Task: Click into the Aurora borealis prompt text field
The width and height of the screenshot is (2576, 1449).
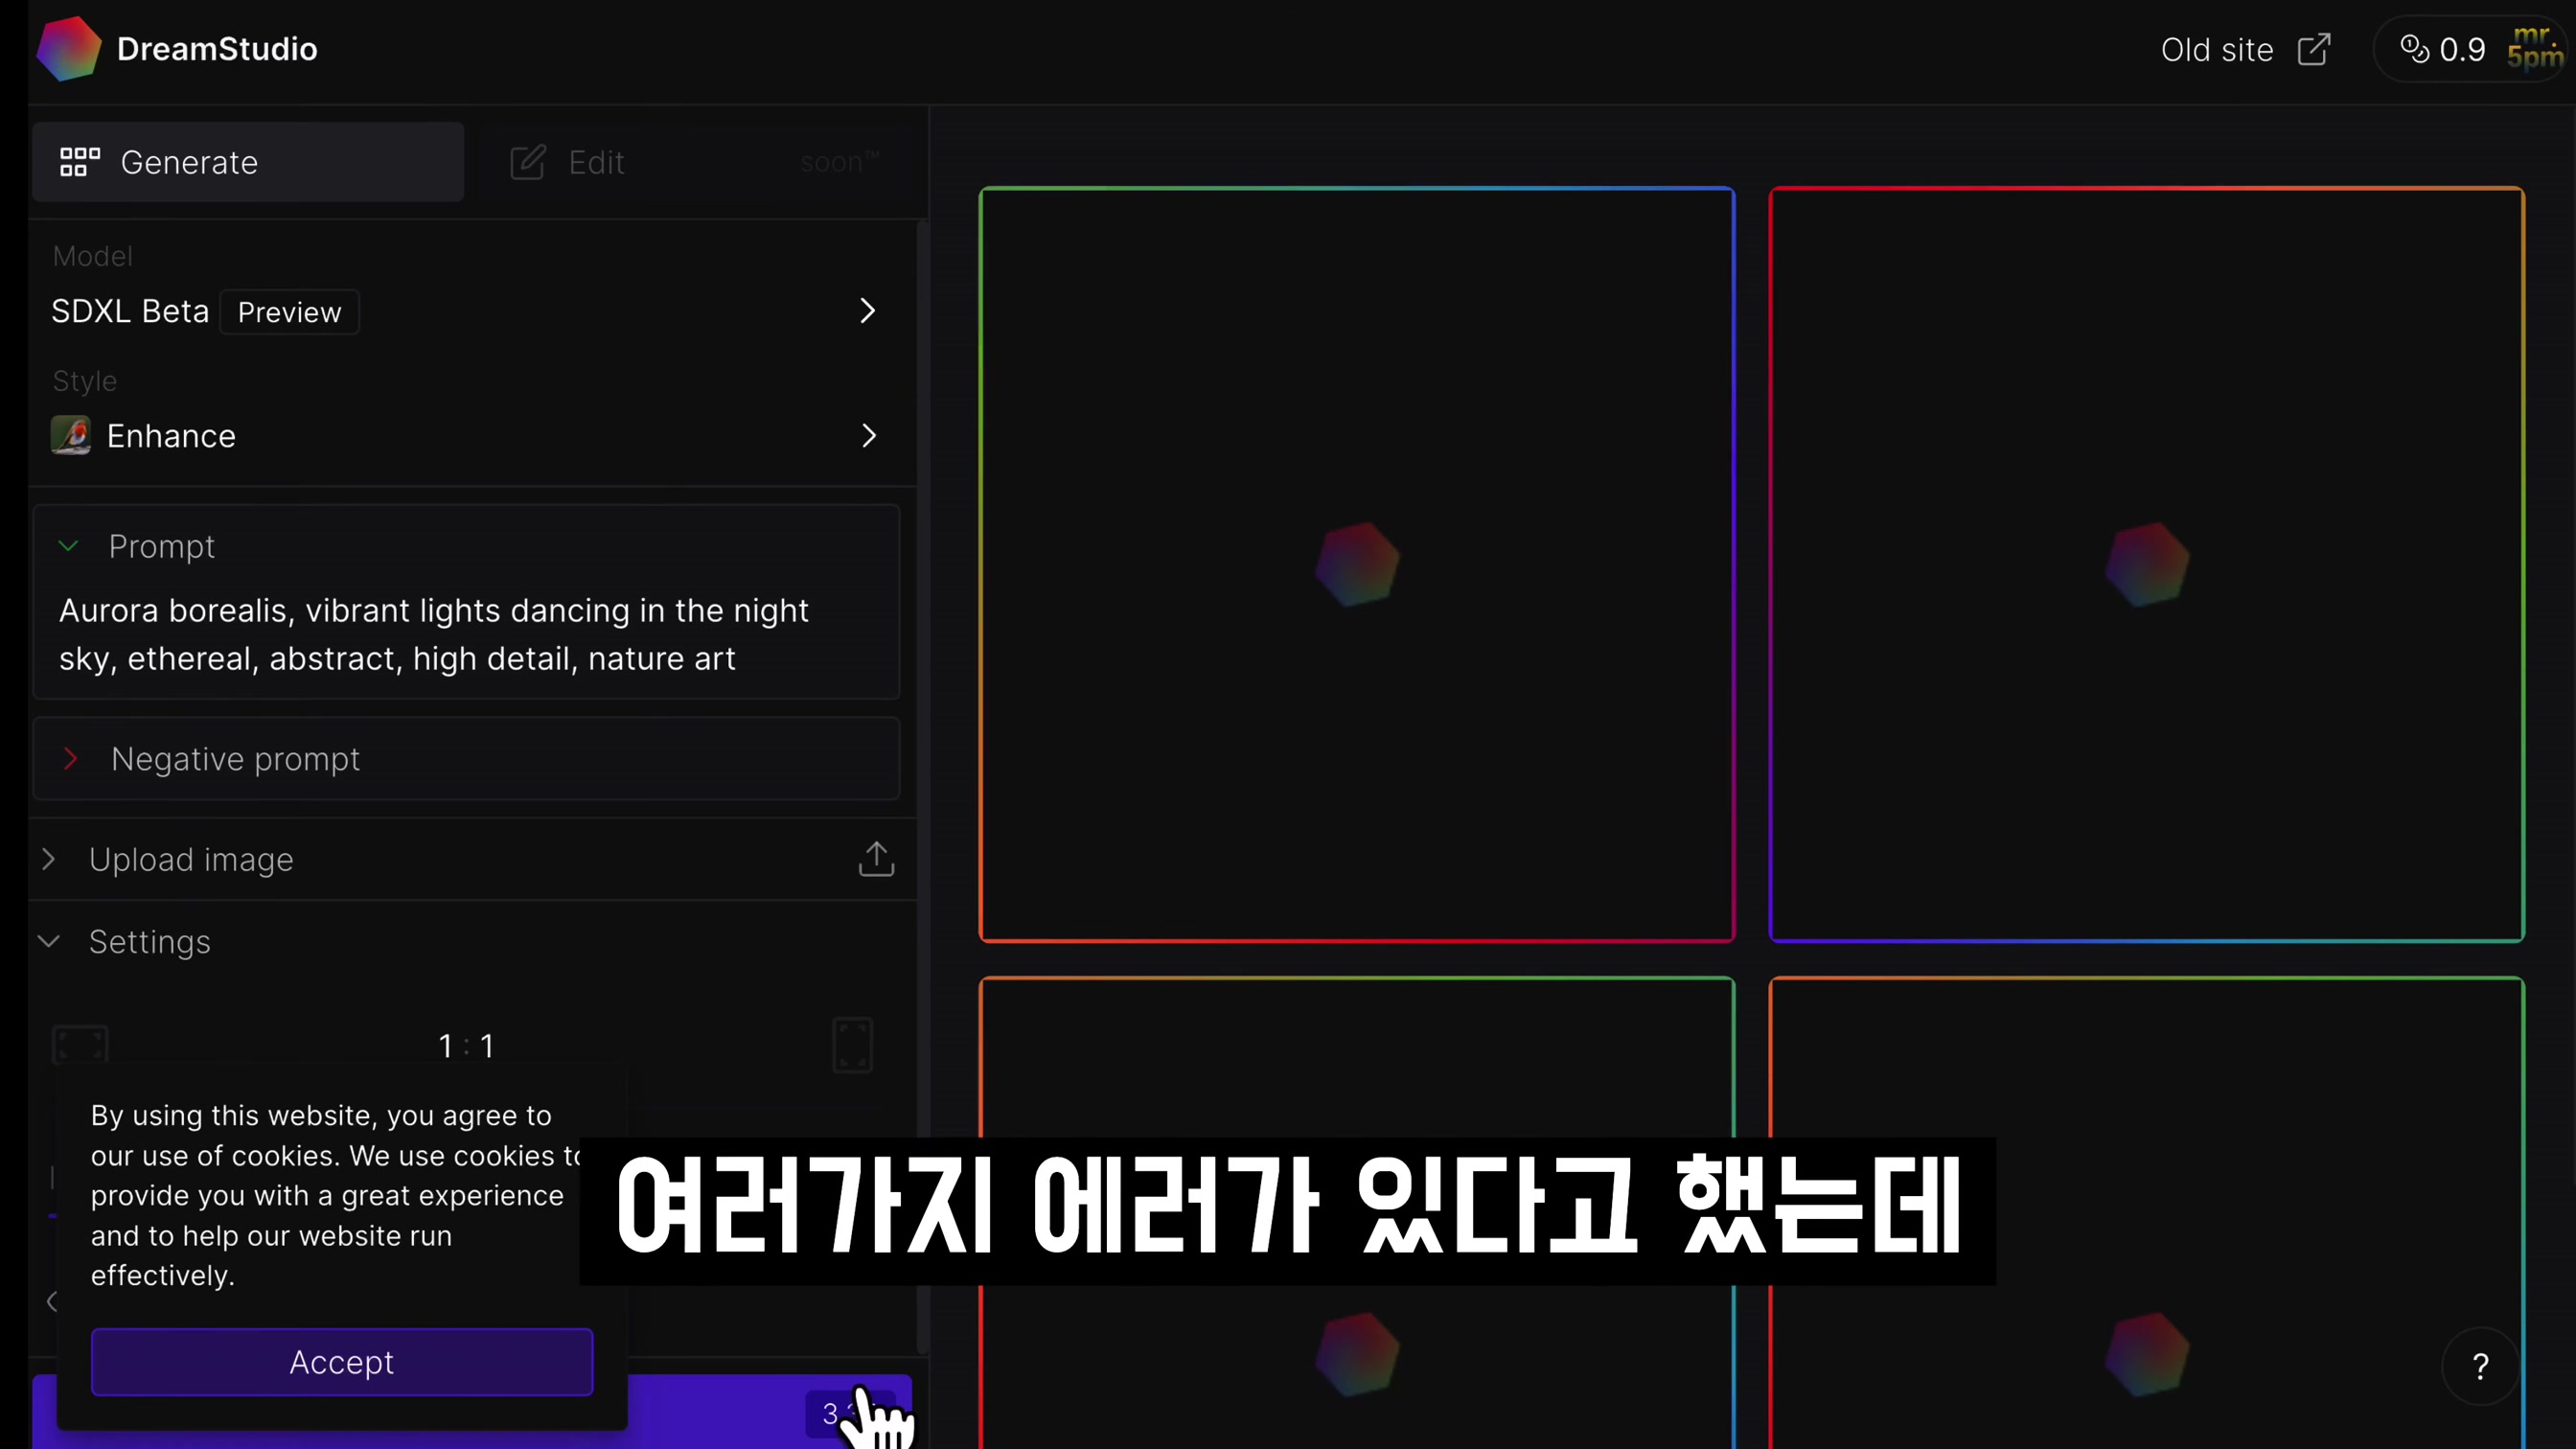Action: click(x=466, y=634)
